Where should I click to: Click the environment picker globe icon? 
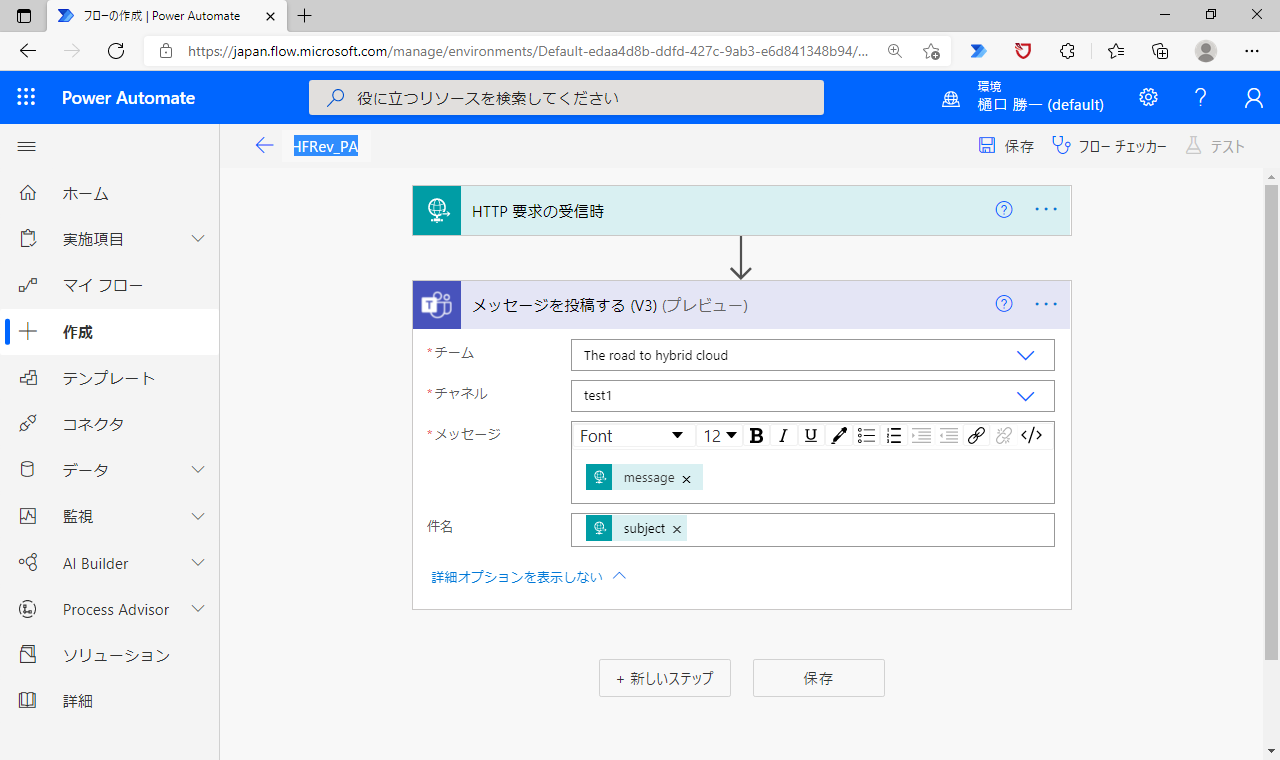(x=951, y=98)
